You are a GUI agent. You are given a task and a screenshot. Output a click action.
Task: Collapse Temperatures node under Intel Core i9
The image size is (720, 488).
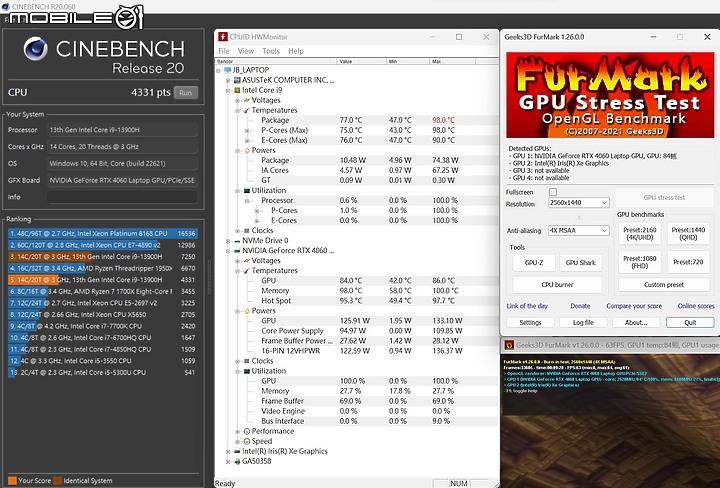(x=238, y=110)
